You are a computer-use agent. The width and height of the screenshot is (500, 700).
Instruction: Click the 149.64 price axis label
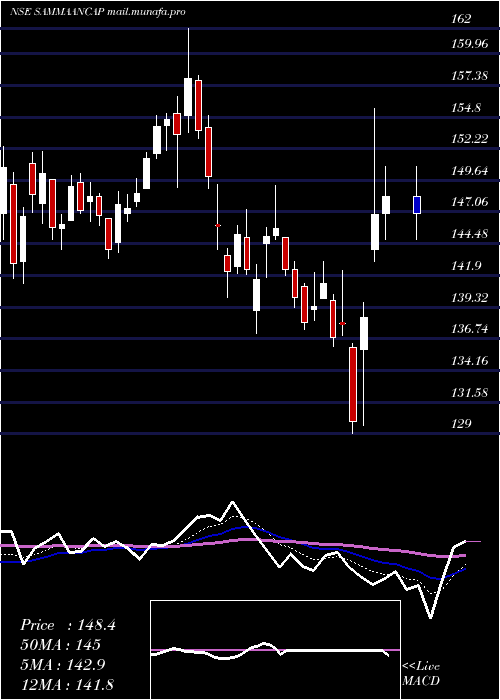point(470,171)
